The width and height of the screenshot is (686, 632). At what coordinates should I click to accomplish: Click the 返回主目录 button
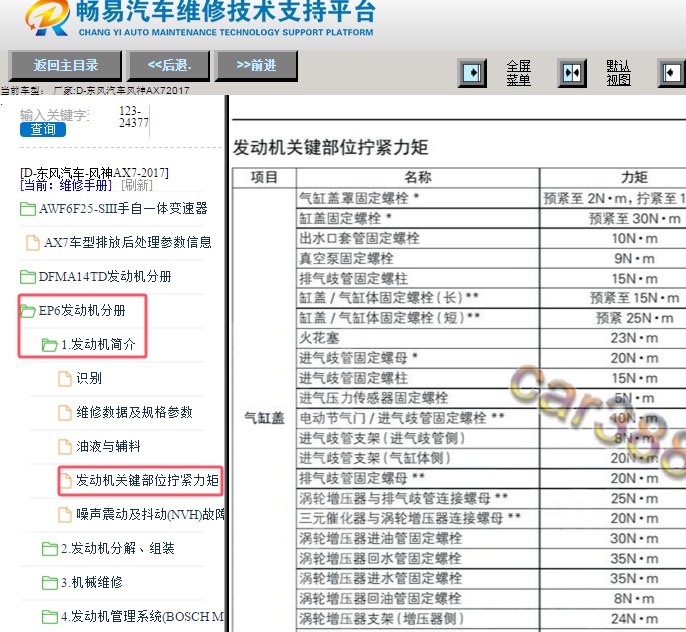pos(65,66)
